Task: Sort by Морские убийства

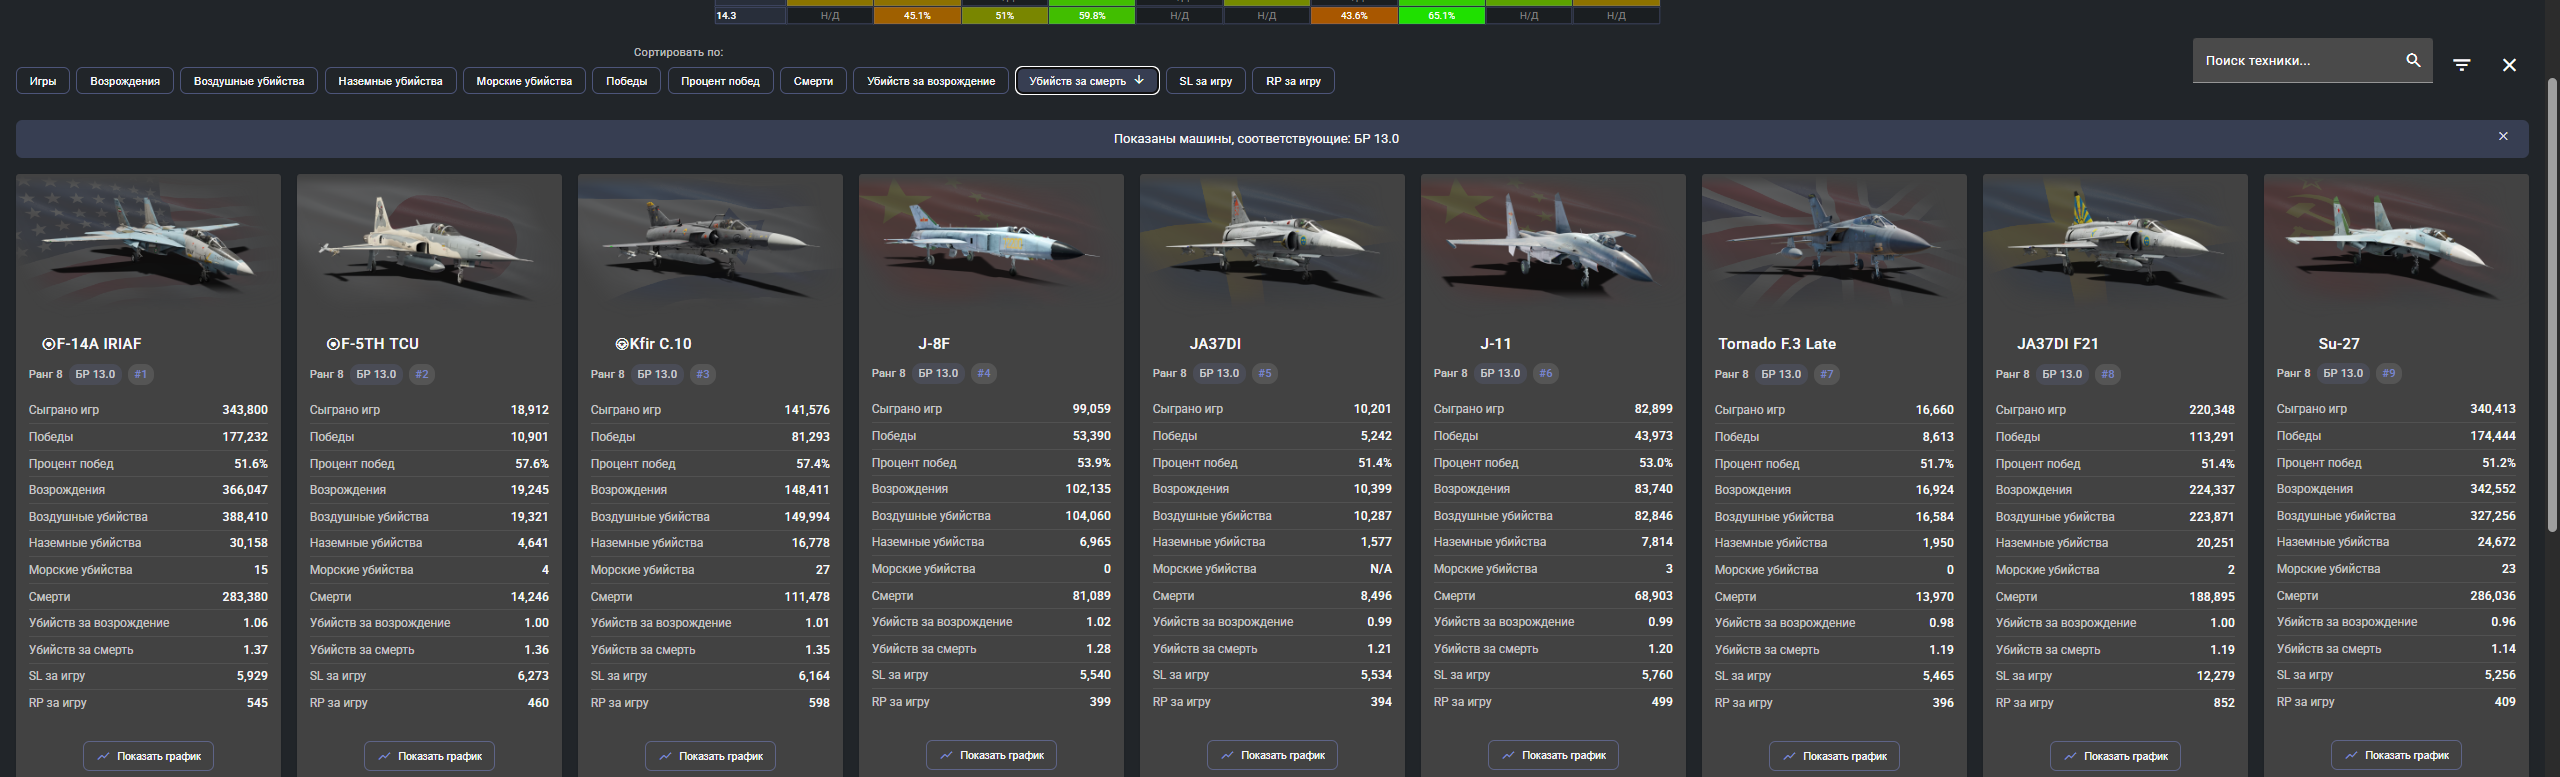Action: tap(524, 81)
